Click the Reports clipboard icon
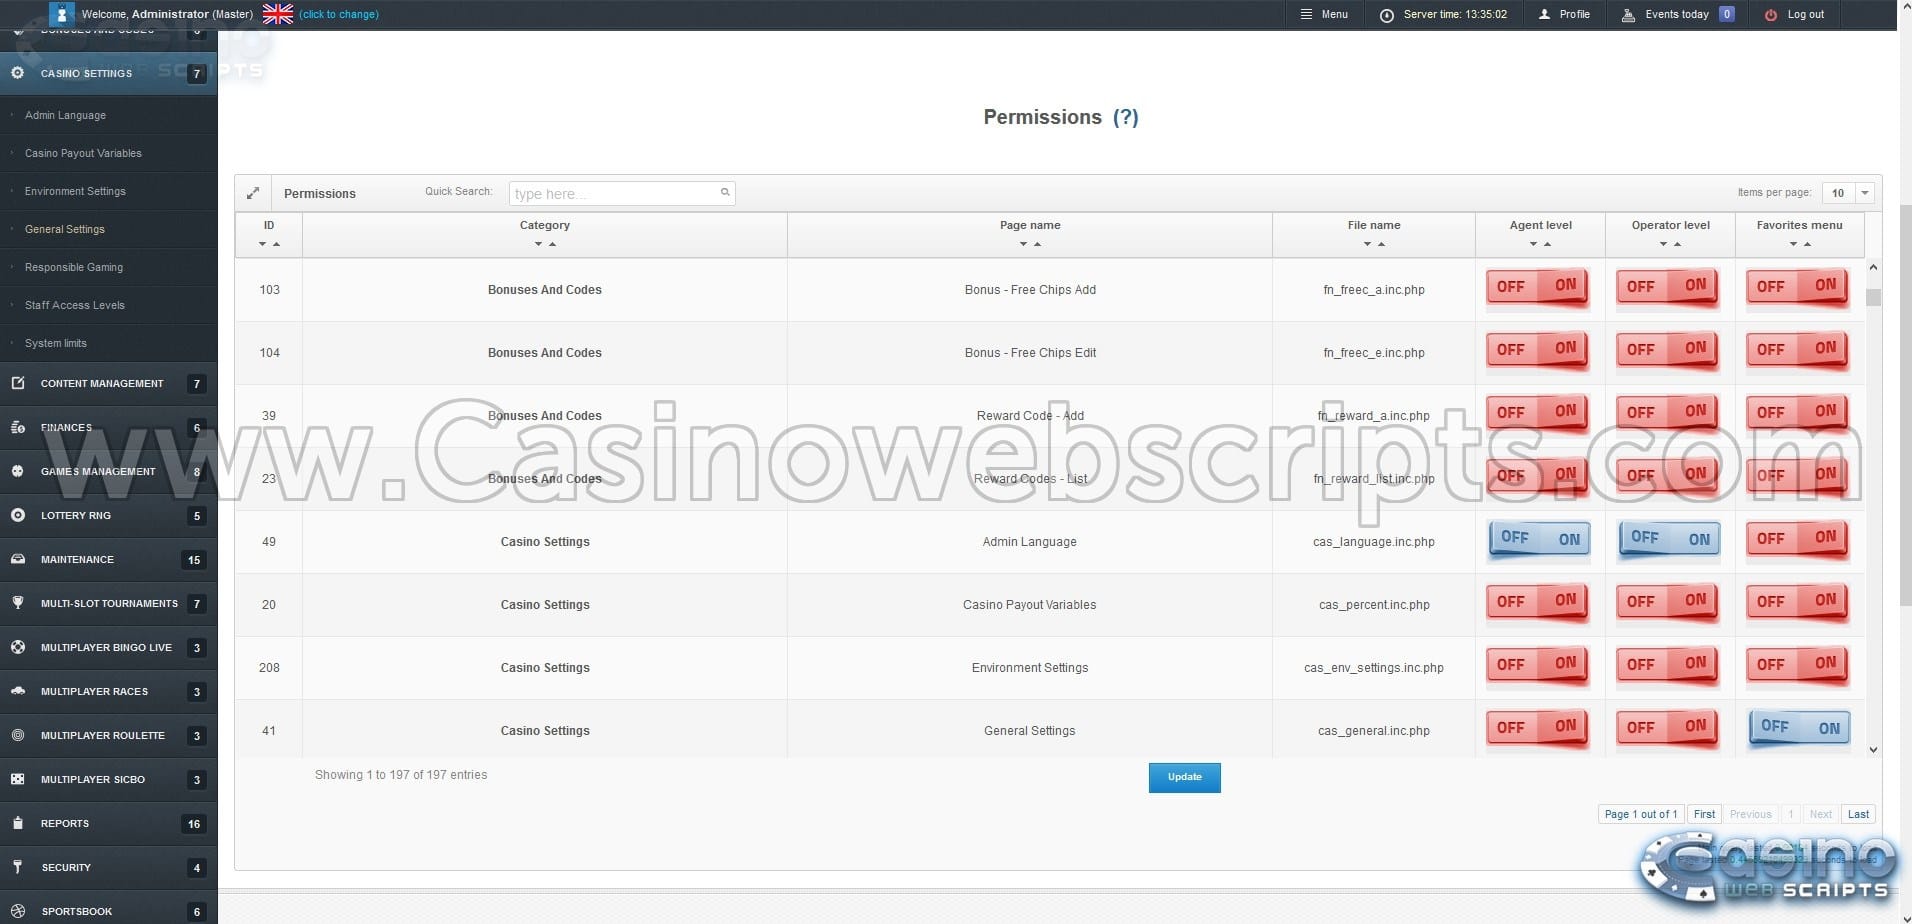1912x924 pixels. point(17,823)
